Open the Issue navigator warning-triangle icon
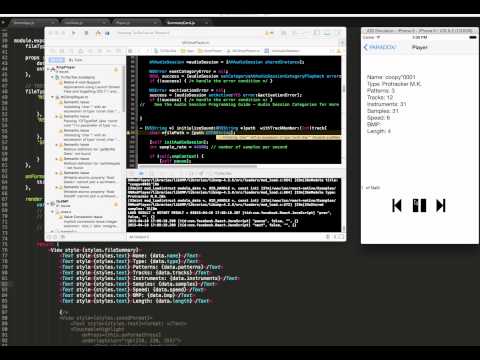This screenshot has width=480, height=360. (x=81, y=51)
